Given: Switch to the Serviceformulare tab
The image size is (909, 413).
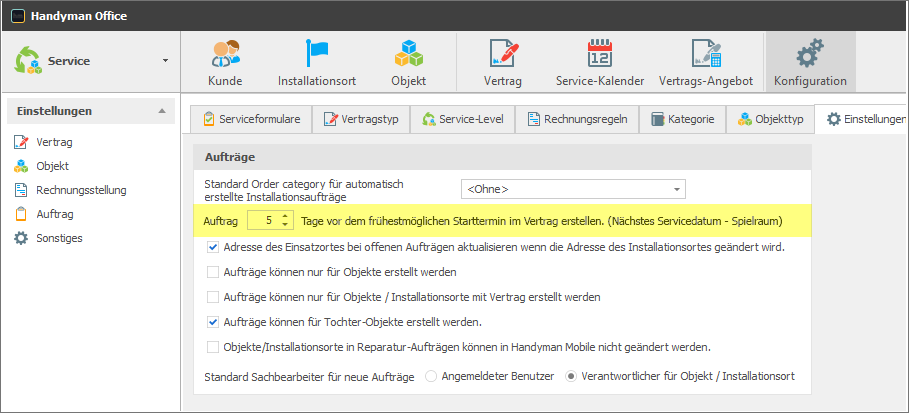Looking at the screenshot, I should click(252, 119).
